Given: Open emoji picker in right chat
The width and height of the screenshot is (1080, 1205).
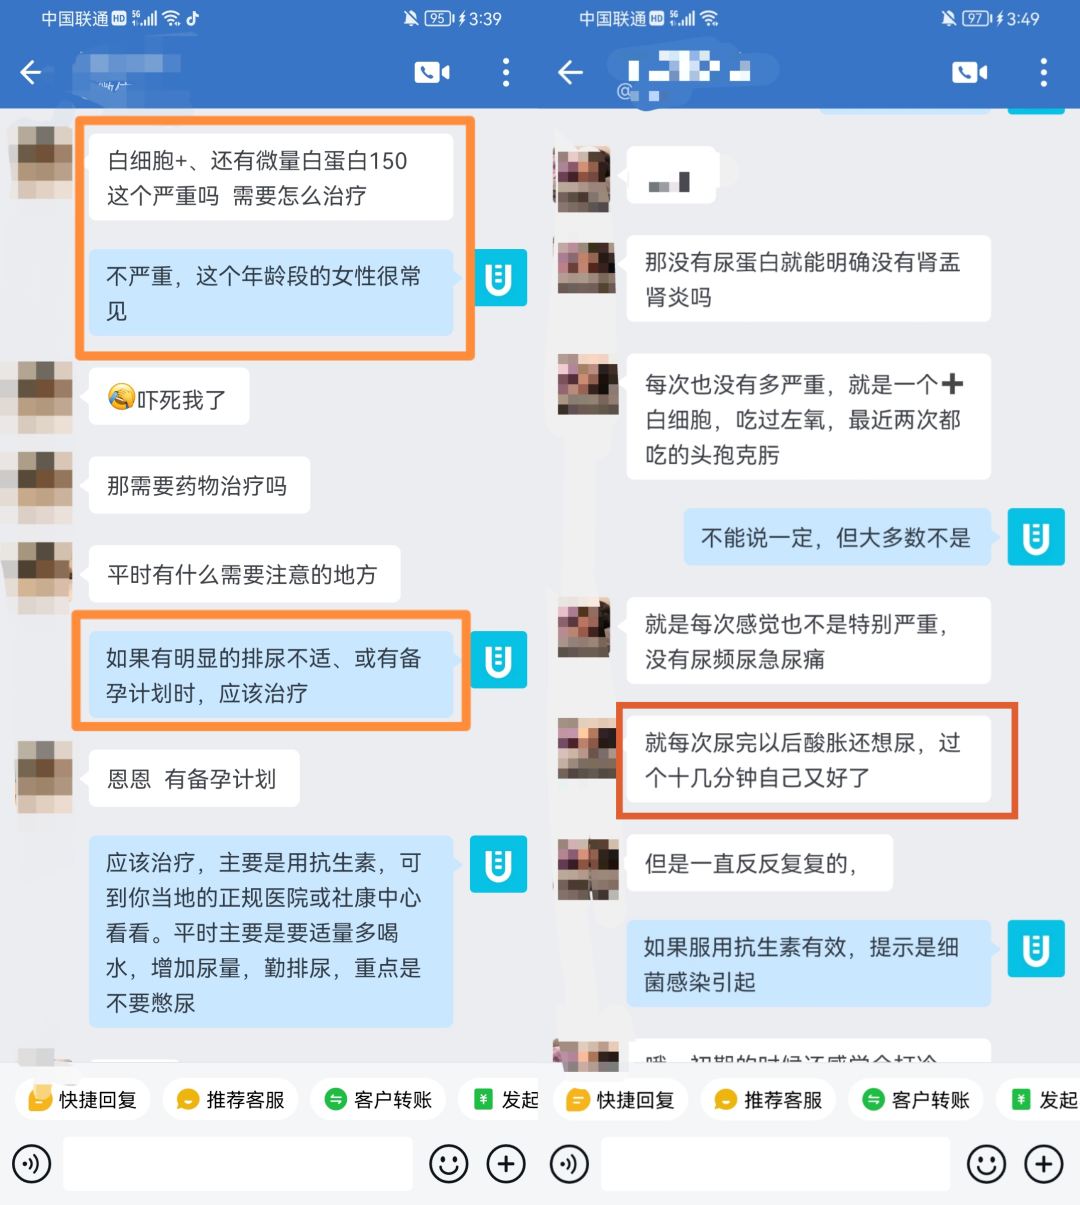Looking at the screenshot, I should (x=986, y=1164).
